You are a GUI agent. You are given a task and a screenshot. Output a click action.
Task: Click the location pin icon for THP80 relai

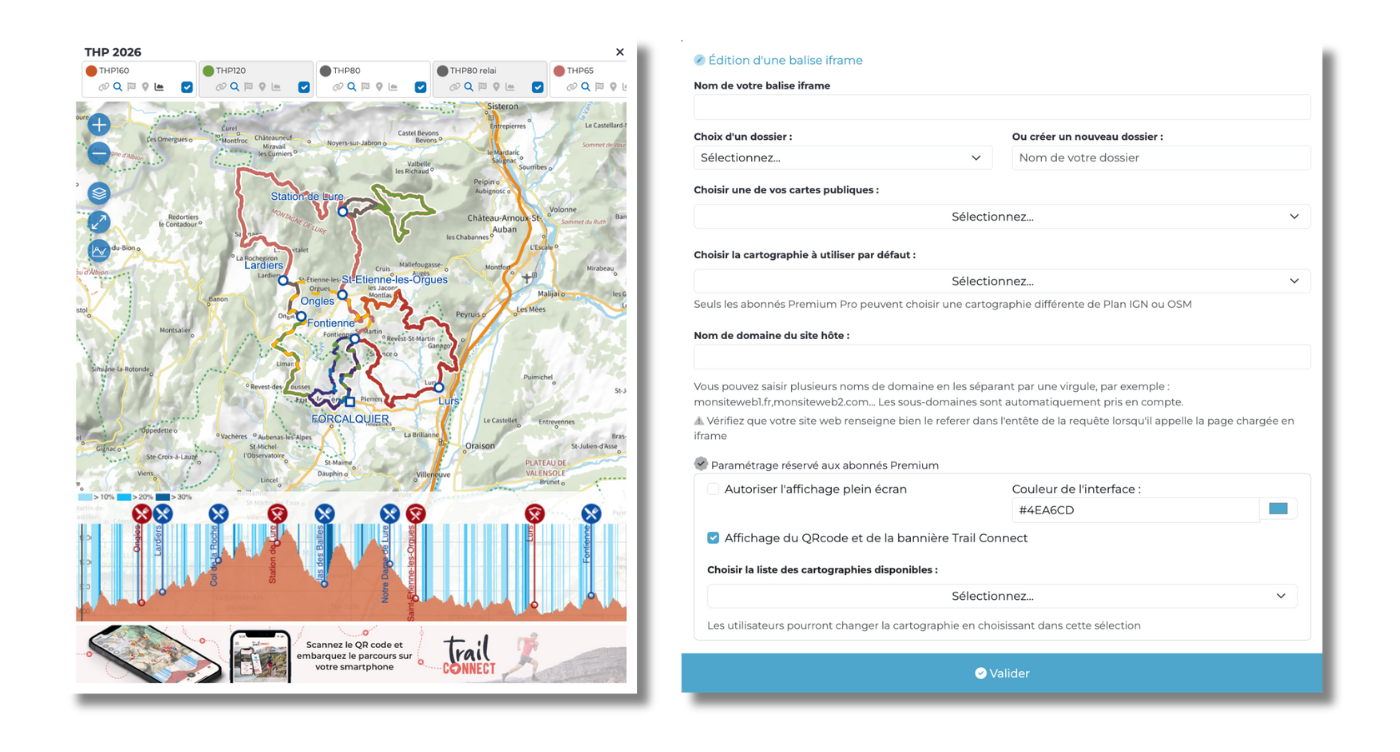[496, 87]
